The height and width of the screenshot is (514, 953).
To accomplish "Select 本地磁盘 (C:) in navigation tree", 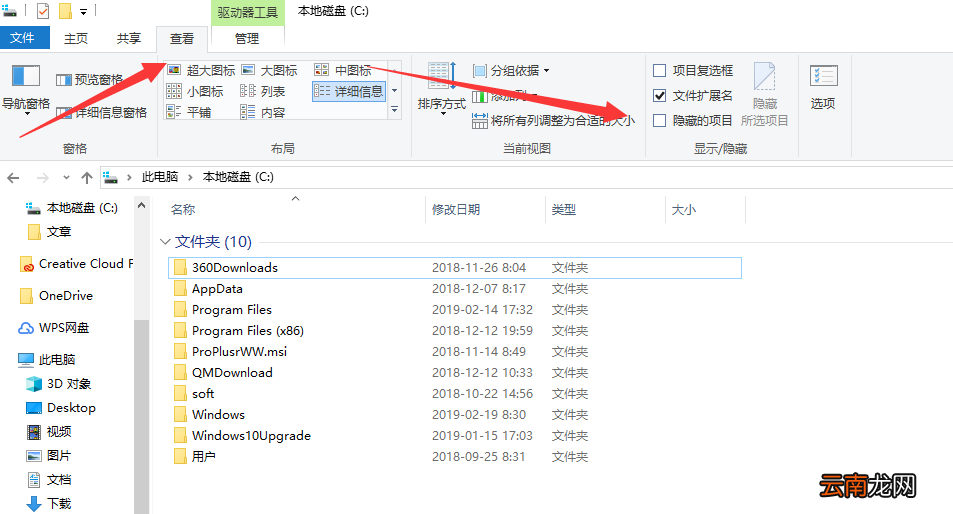I will click(72, 208).
